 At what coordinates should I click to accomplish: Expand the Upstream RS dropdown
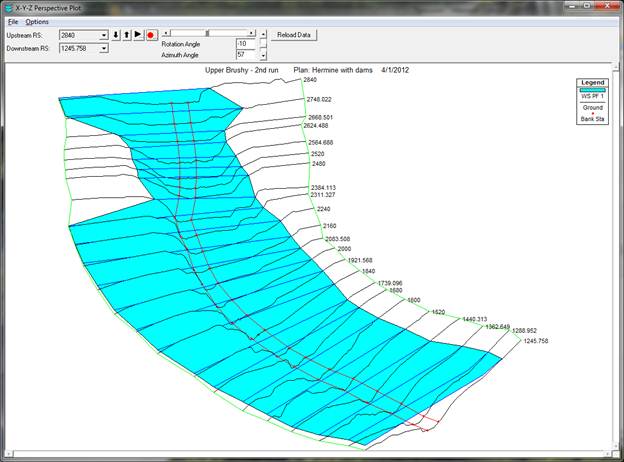click(104, 35)
